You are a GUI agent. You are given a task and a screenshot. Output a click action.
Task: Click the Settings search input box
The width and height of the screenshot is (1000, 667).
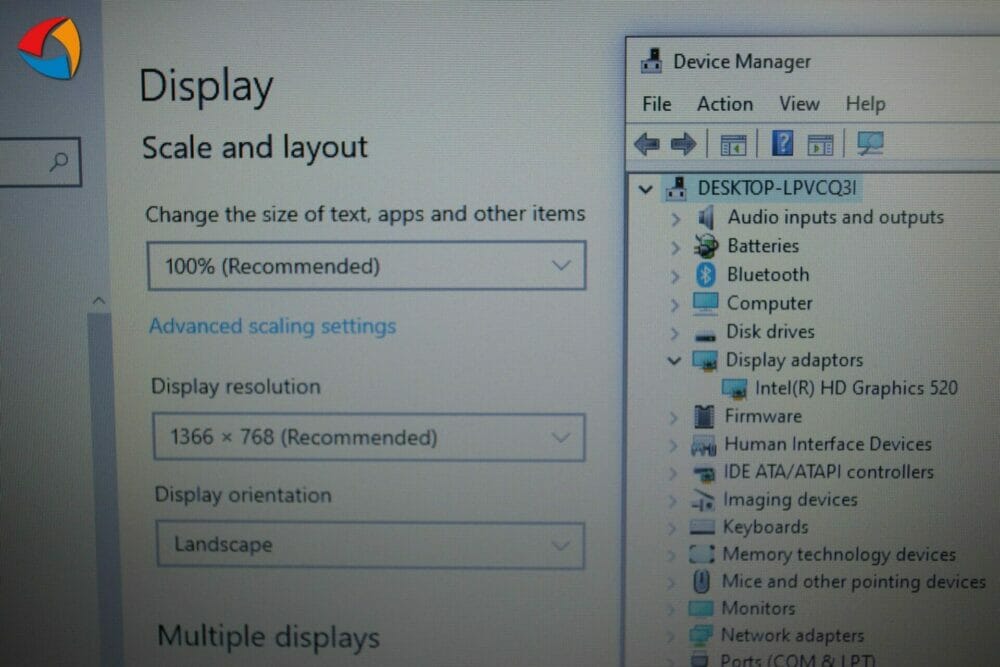point(40,162)
